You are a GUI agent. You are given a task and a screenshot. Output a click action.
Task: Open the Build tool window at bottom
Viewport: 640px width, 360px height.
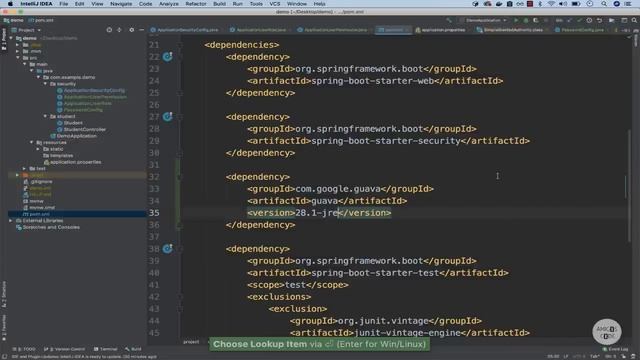pyautogui.click(x=133, y=349)
